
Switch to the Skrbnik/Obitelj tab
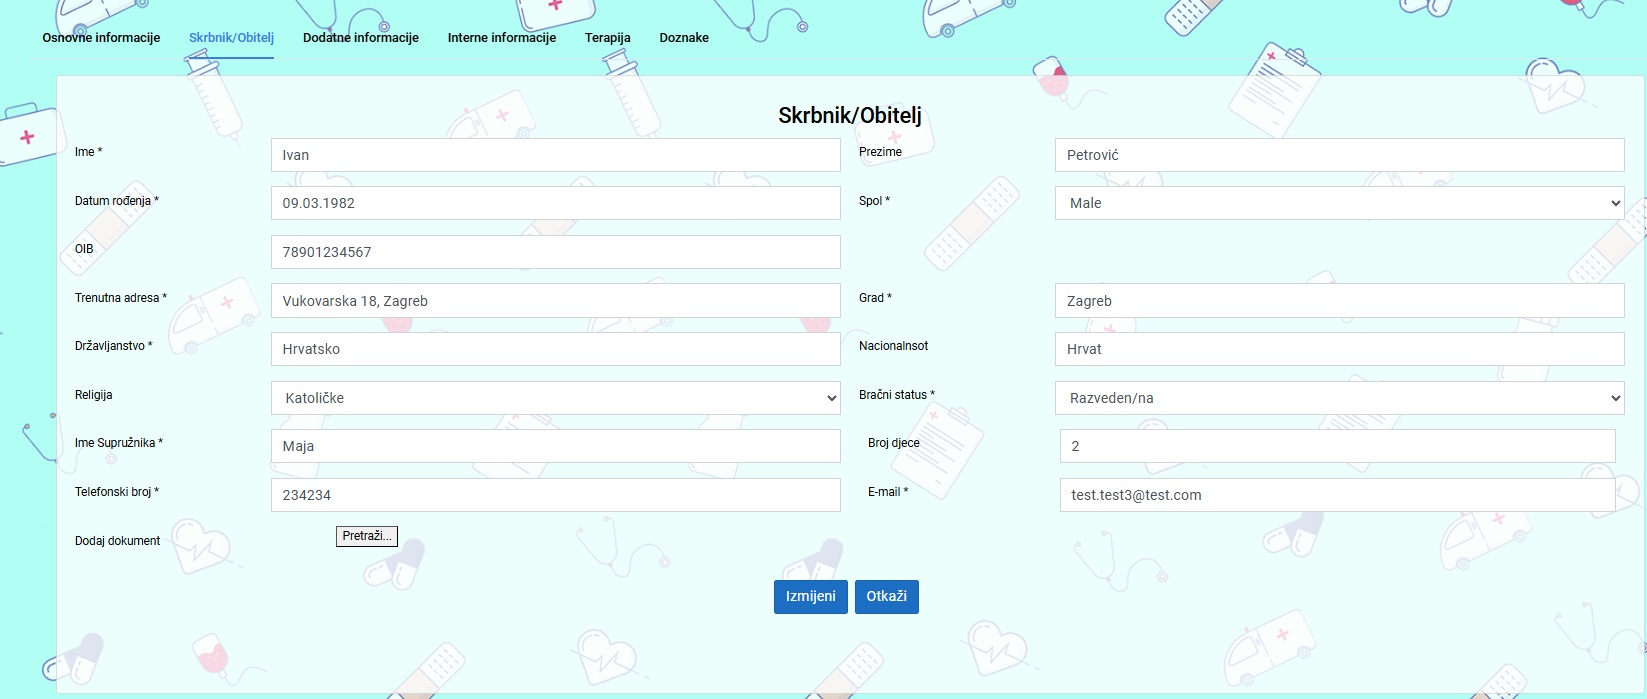pyautogui.click(x=231, y=38)
